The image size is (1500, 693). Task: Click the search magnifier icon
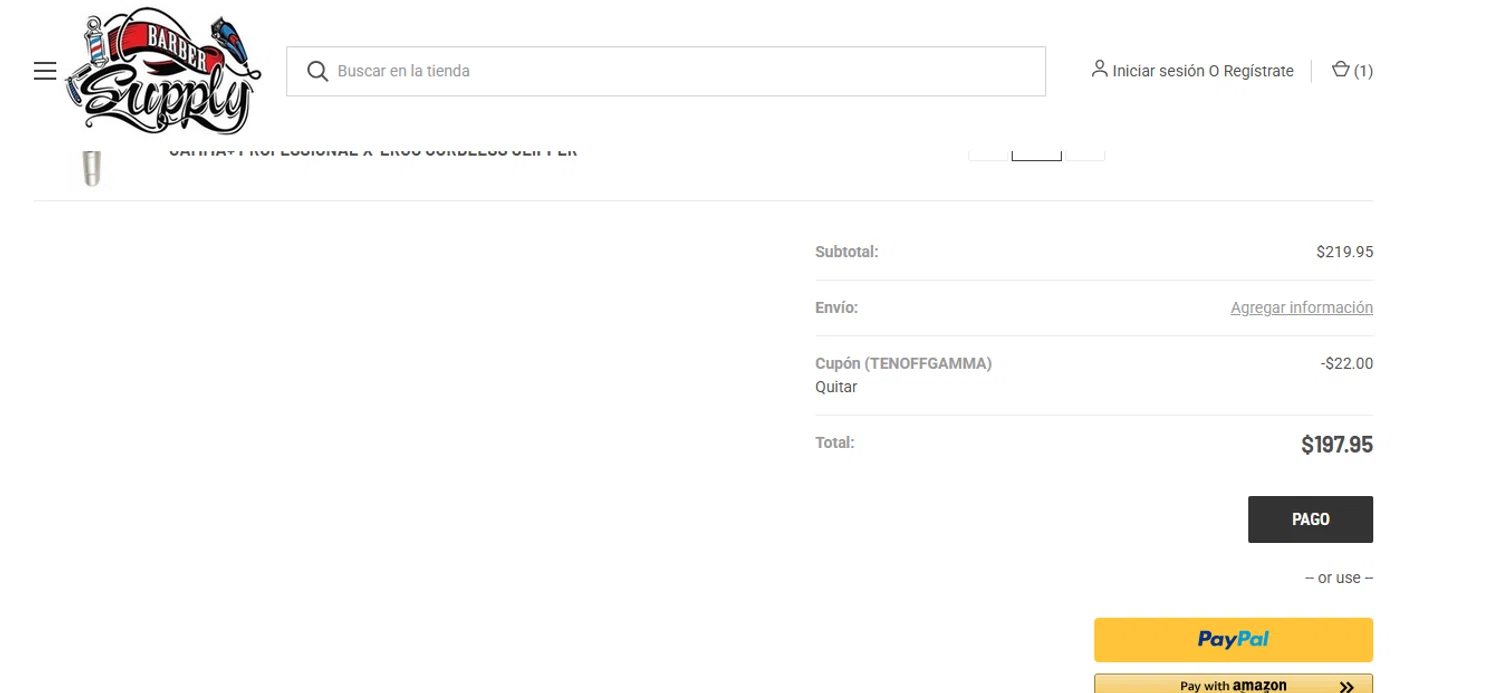318,71
